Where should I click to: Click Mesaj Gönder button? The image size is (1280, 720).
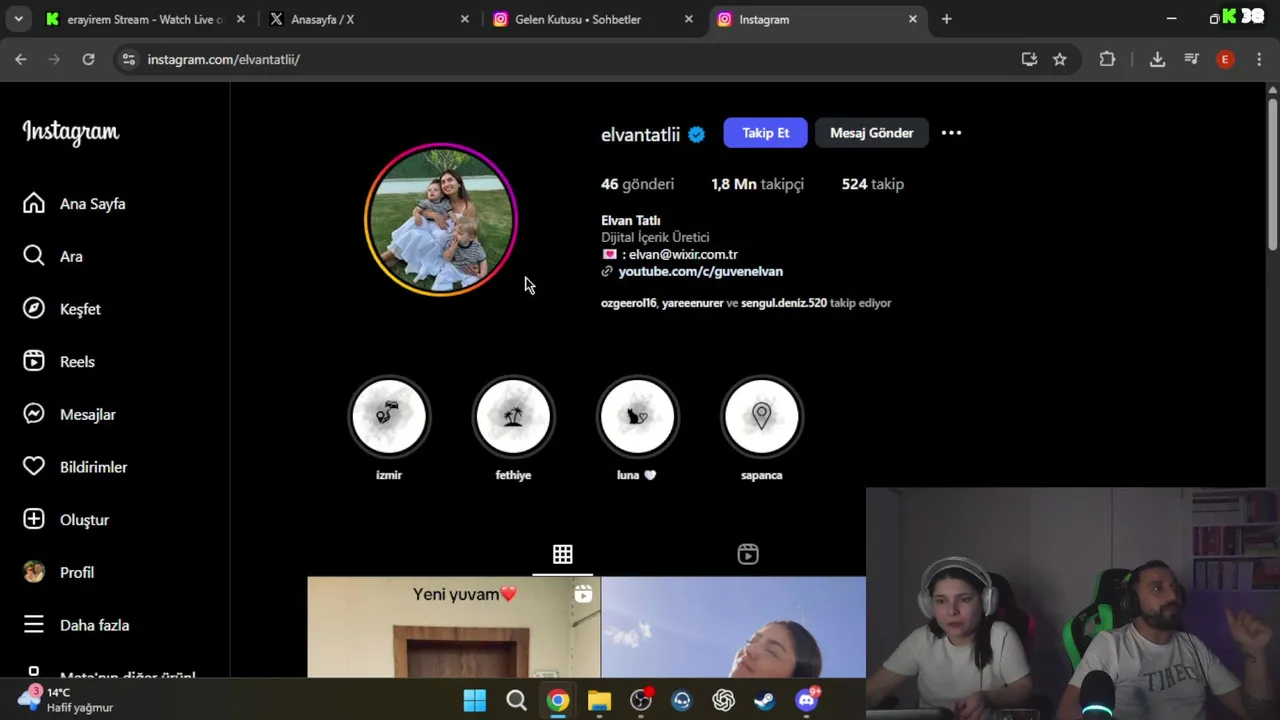click(x=871, y=133)
